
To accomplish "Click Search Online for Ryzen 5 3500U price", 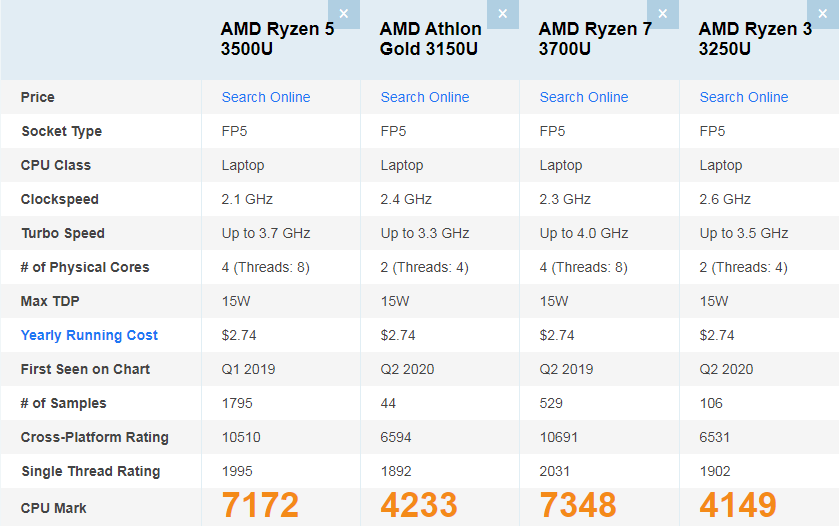I will [265, 97].
